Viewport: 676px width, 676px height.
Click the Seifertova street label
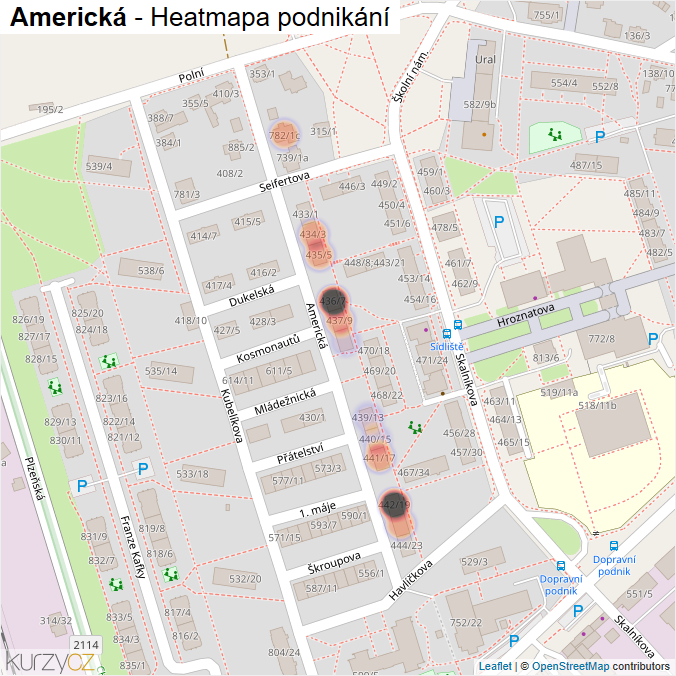click(x=284, y=182)
